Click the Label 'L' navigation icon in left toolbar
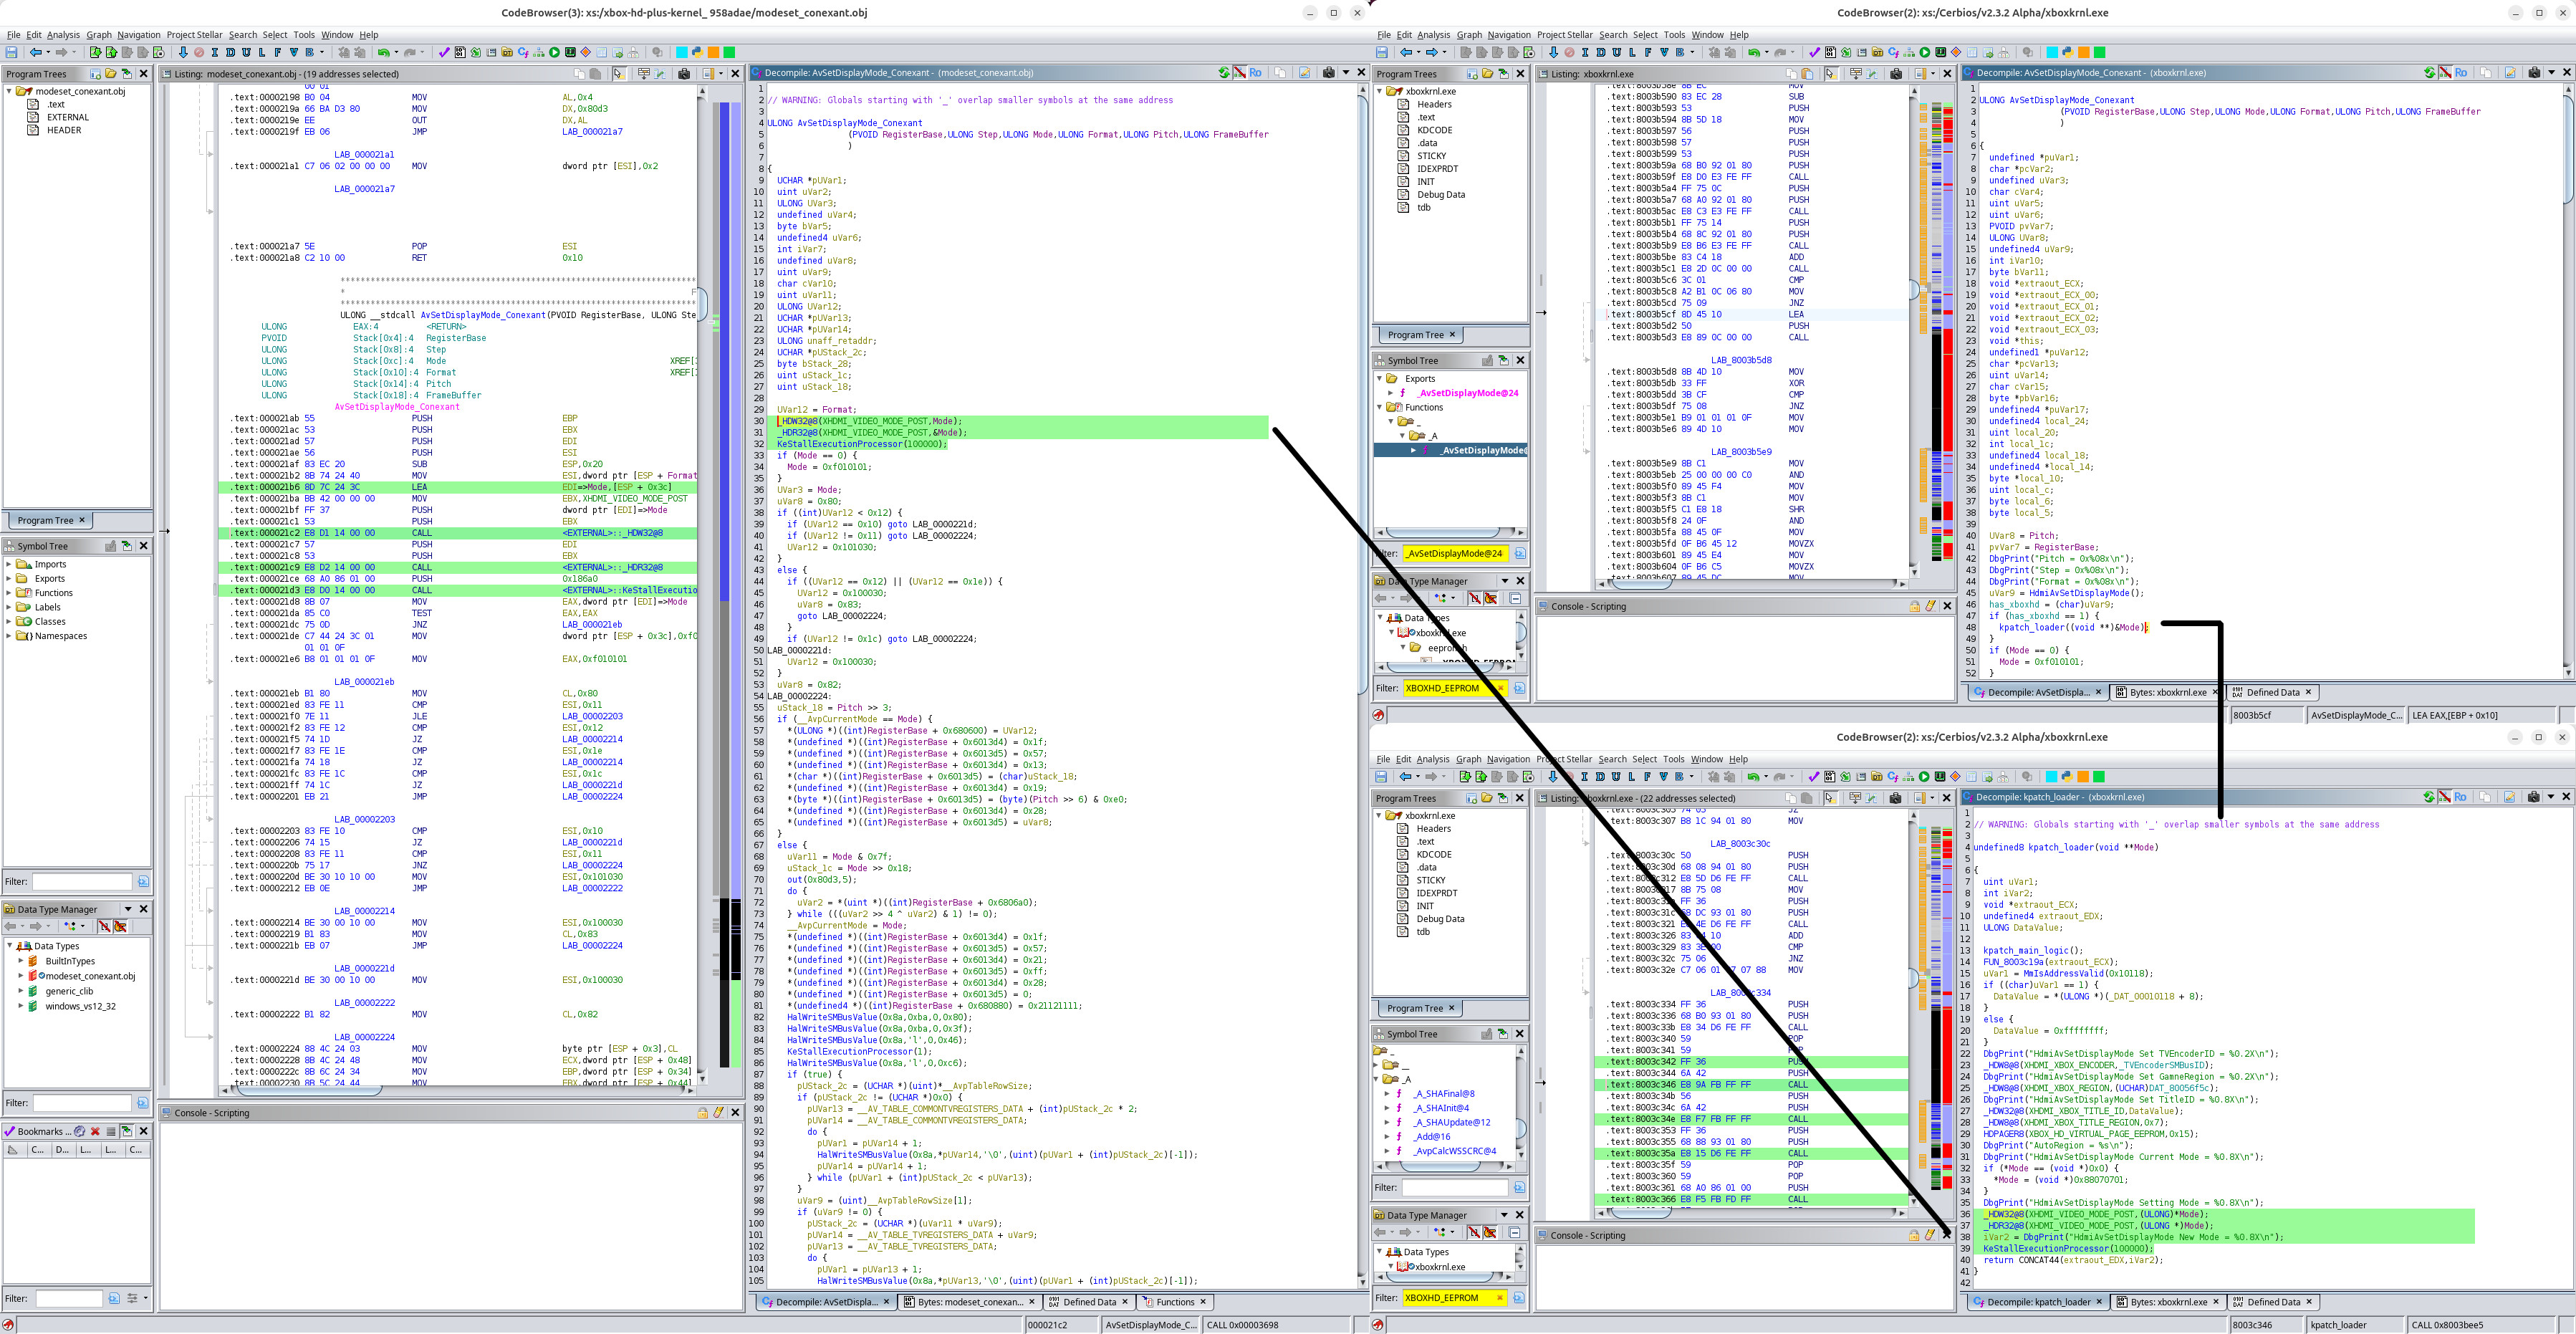Viewport: 2576px width, 1334px height. pyautogui.click(x=262, y=52)
